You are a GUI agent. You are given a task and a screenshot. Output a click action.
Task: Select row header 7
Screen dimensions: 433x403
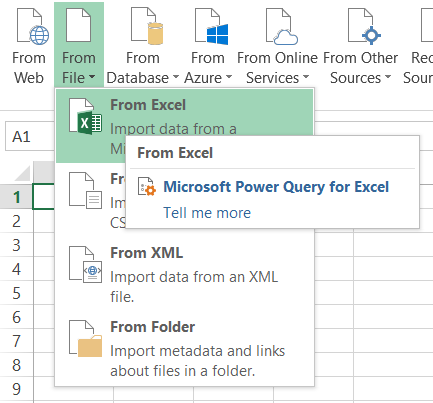click(x=17, y=341)
